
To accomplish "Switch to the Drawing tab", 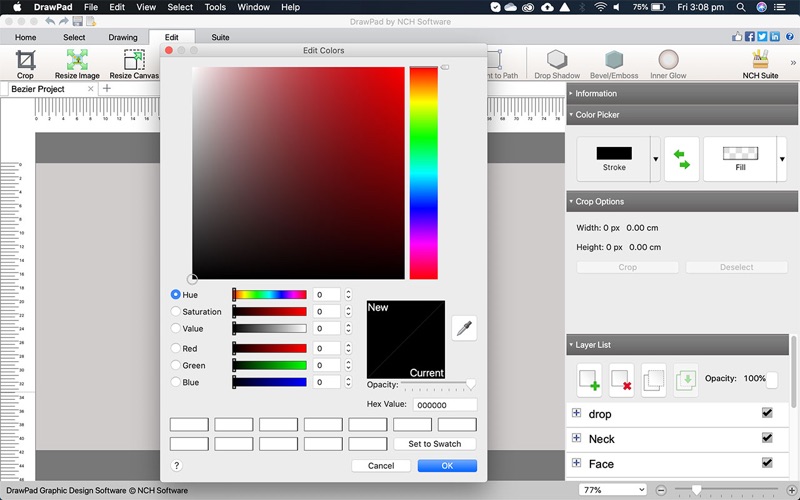I will [x=123, y=38].
